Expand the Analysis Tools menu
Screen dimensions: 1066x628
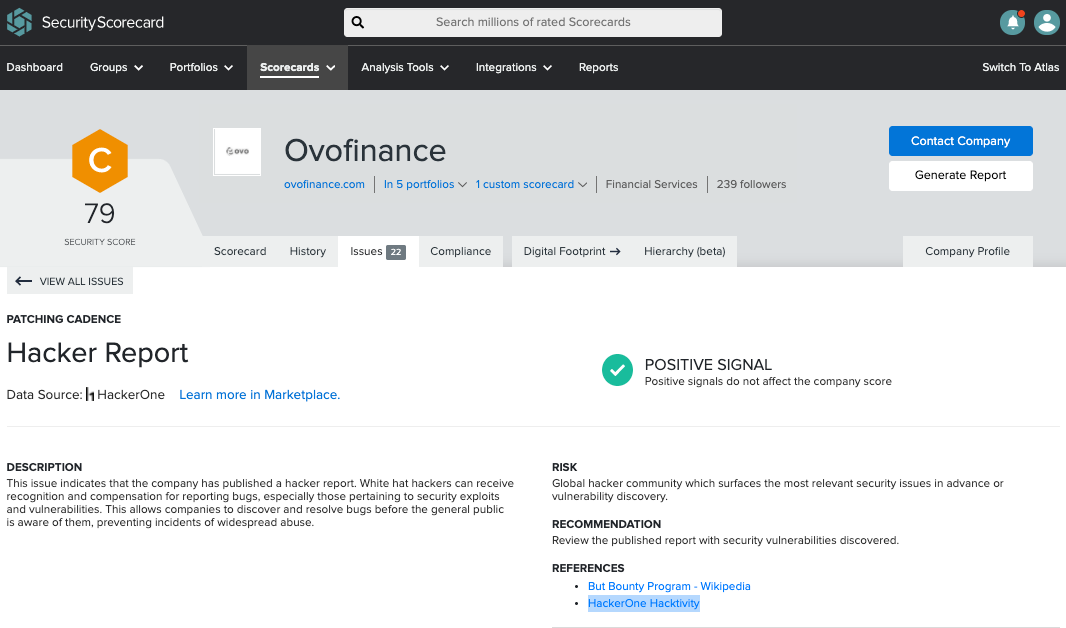click(x=405, y=67)
